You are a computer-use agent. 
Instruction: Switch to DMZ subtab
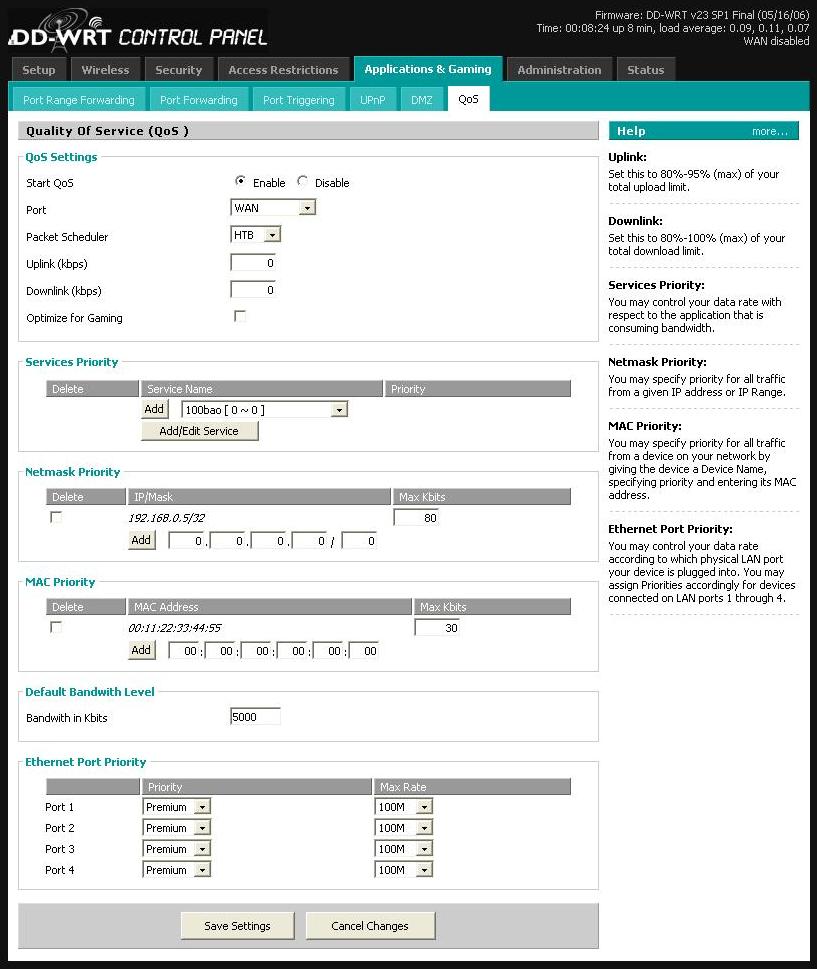click(421, 99)
